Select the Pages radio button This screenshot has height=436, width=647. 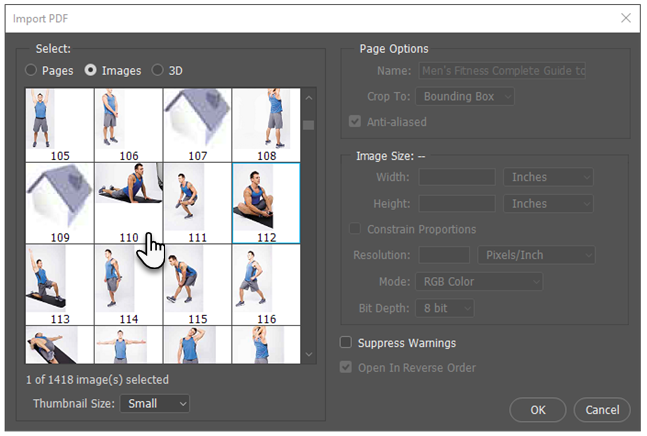(x=32, y=71)
